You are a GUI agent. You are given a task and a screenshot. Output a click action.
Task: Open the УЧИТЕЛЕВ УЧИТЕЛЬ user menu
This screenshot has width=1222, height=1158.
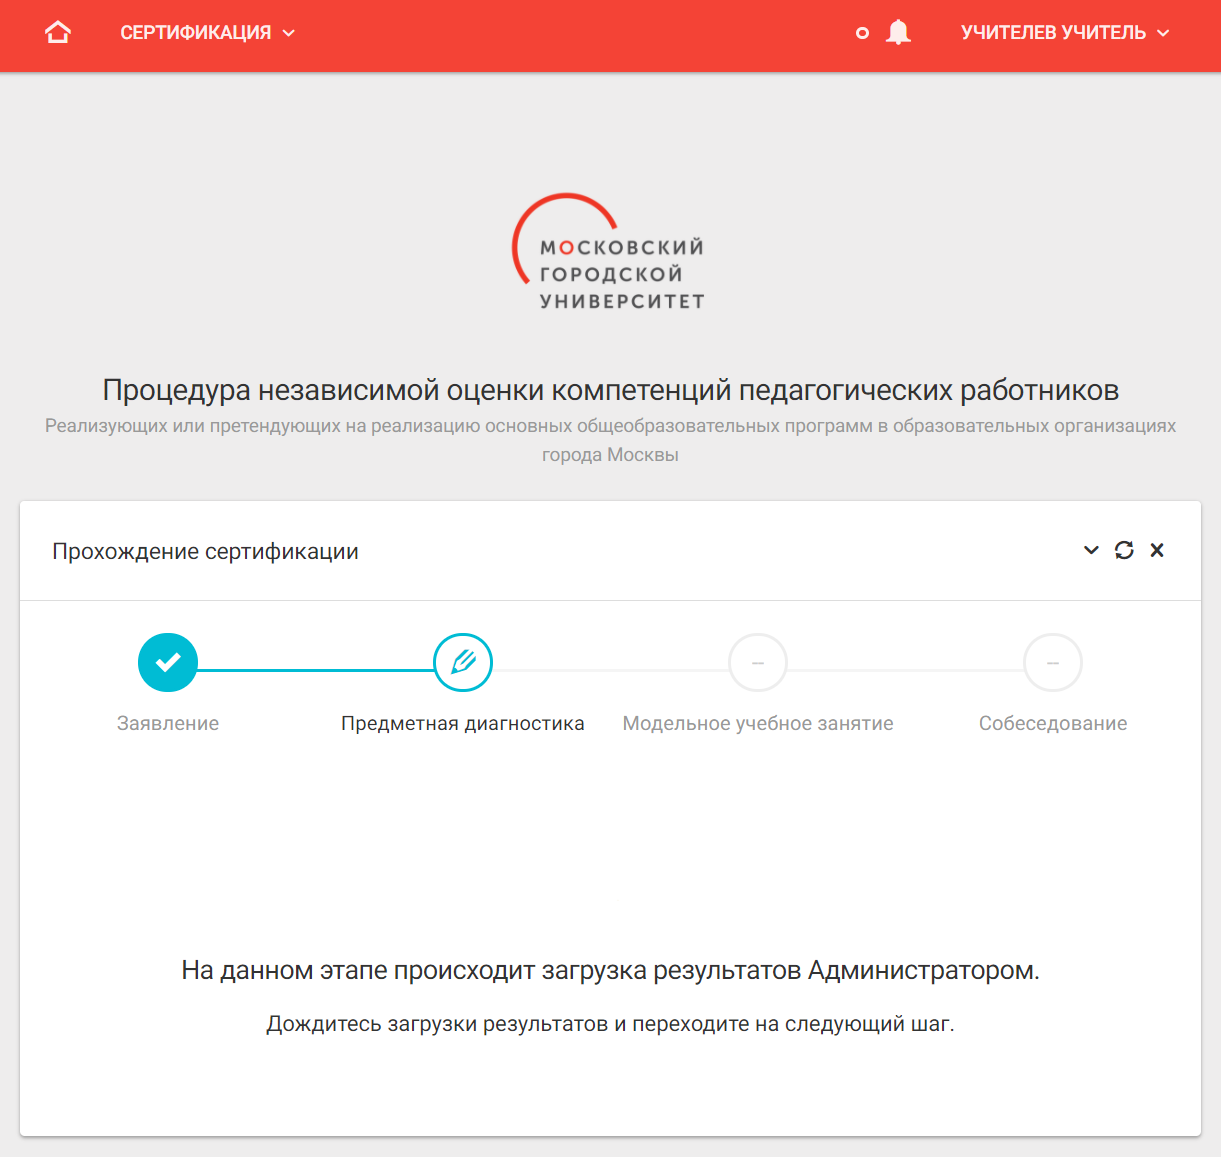coord(1053,31)
